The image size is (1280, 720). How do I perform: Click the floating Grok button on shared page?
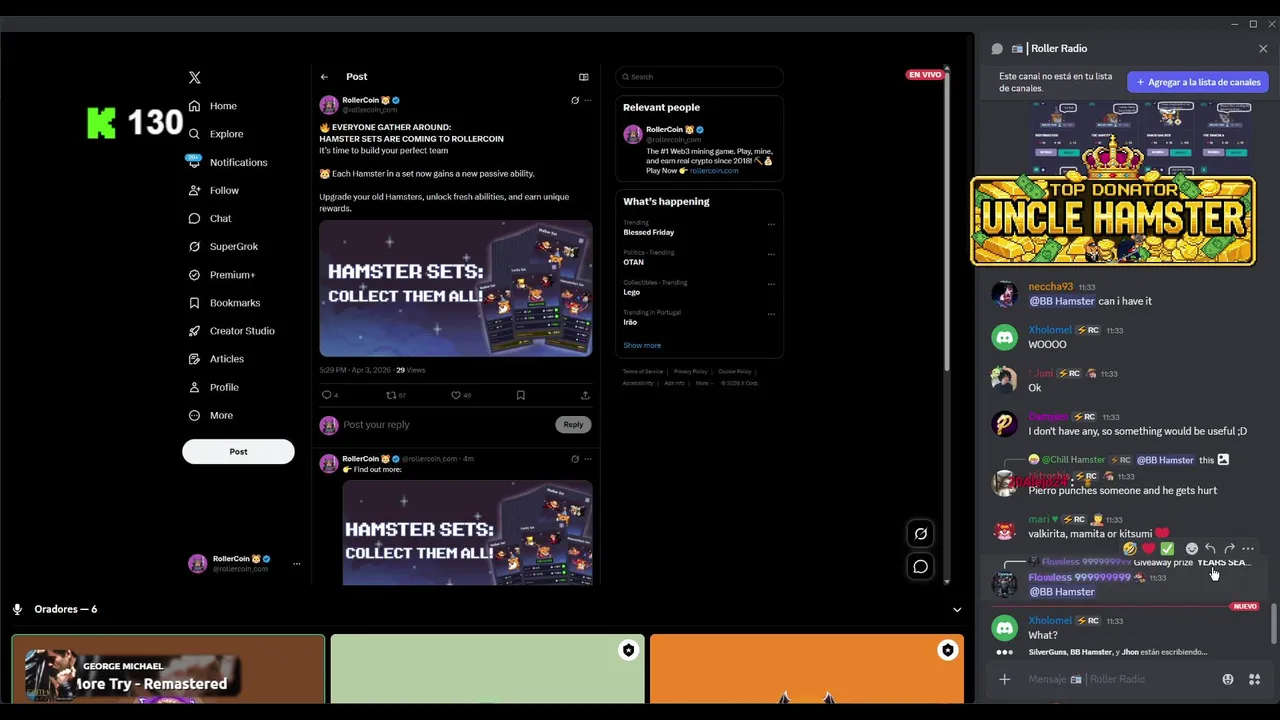pyautogui.click(x=921, y=534)
